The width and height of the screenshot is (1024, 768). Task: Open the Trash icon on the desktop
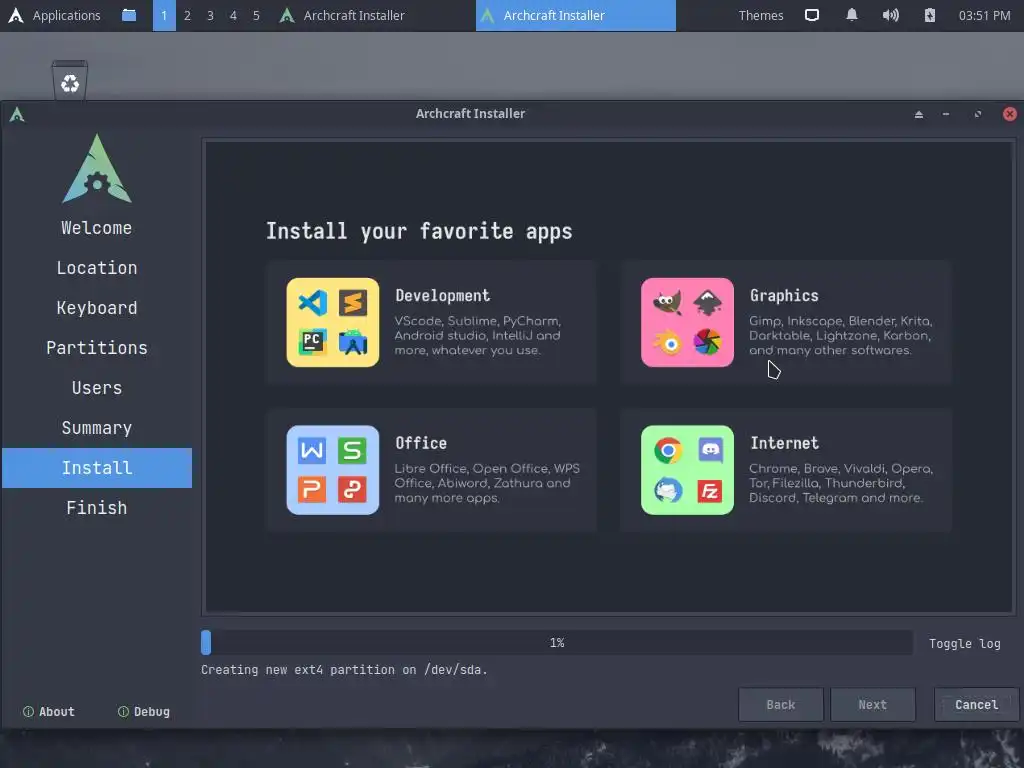pyautogui.click(x=70, y=80)
